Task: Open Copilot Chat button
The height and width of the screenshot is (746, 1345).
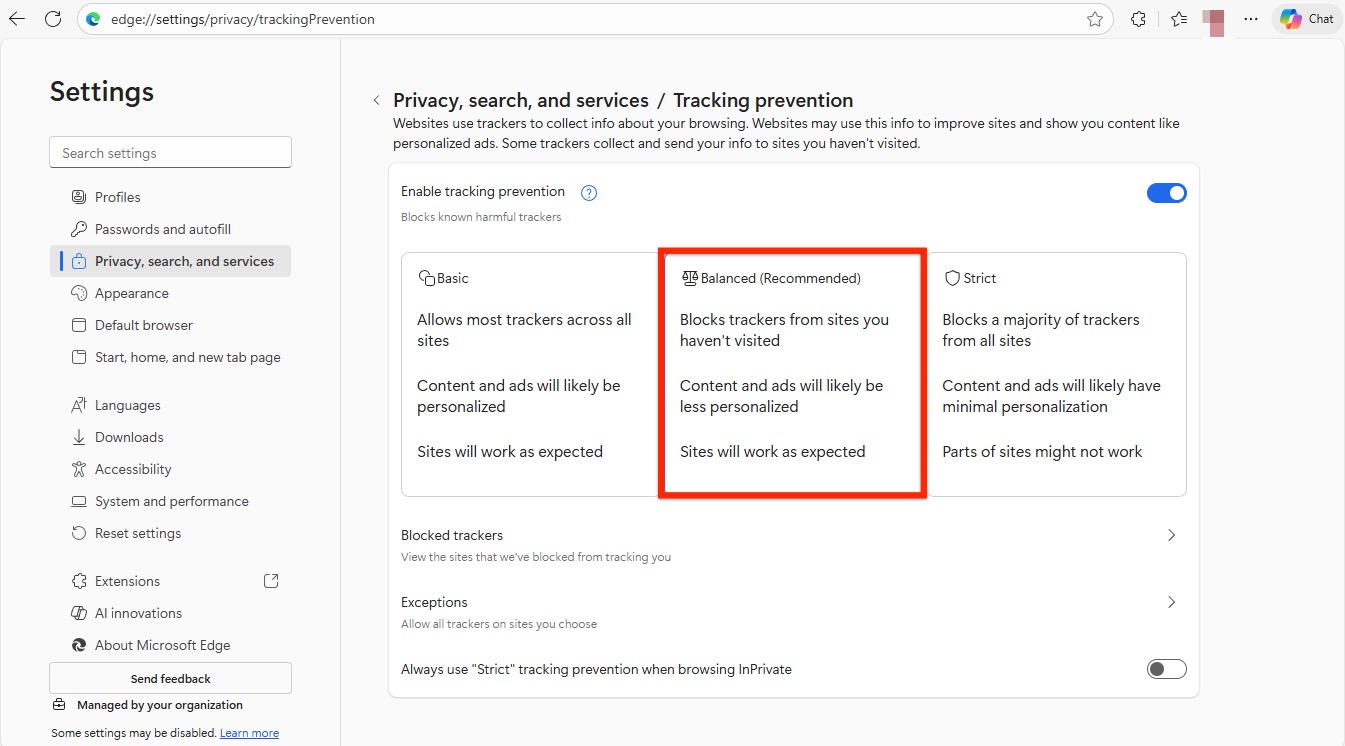Action: click(x=1307, y=19)
